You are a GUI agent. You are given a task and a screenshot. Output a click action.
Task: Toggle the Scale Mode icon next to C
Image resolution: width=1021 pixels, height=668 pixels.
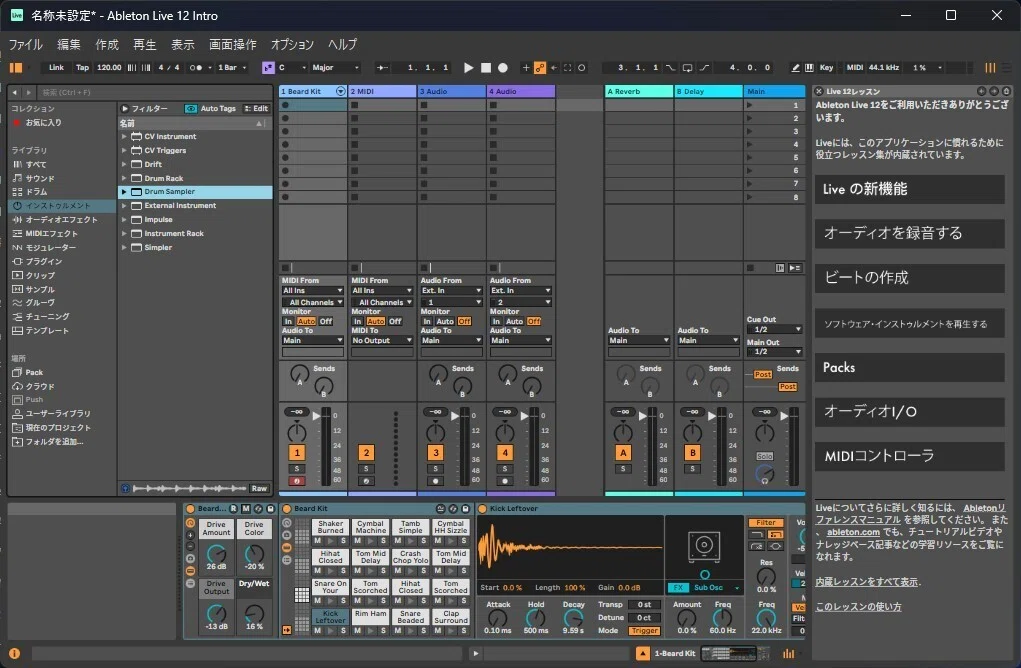click(268, 68)
